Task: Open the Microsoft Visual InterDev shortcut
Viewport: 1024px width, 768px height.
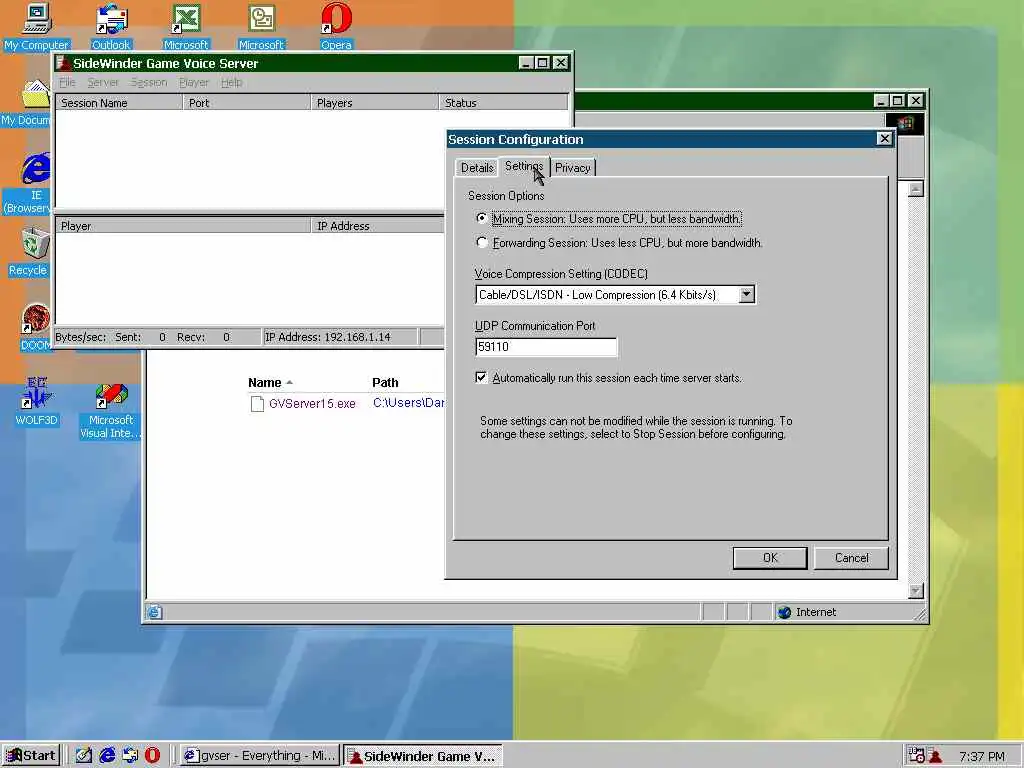Action: tap(110, 410)
